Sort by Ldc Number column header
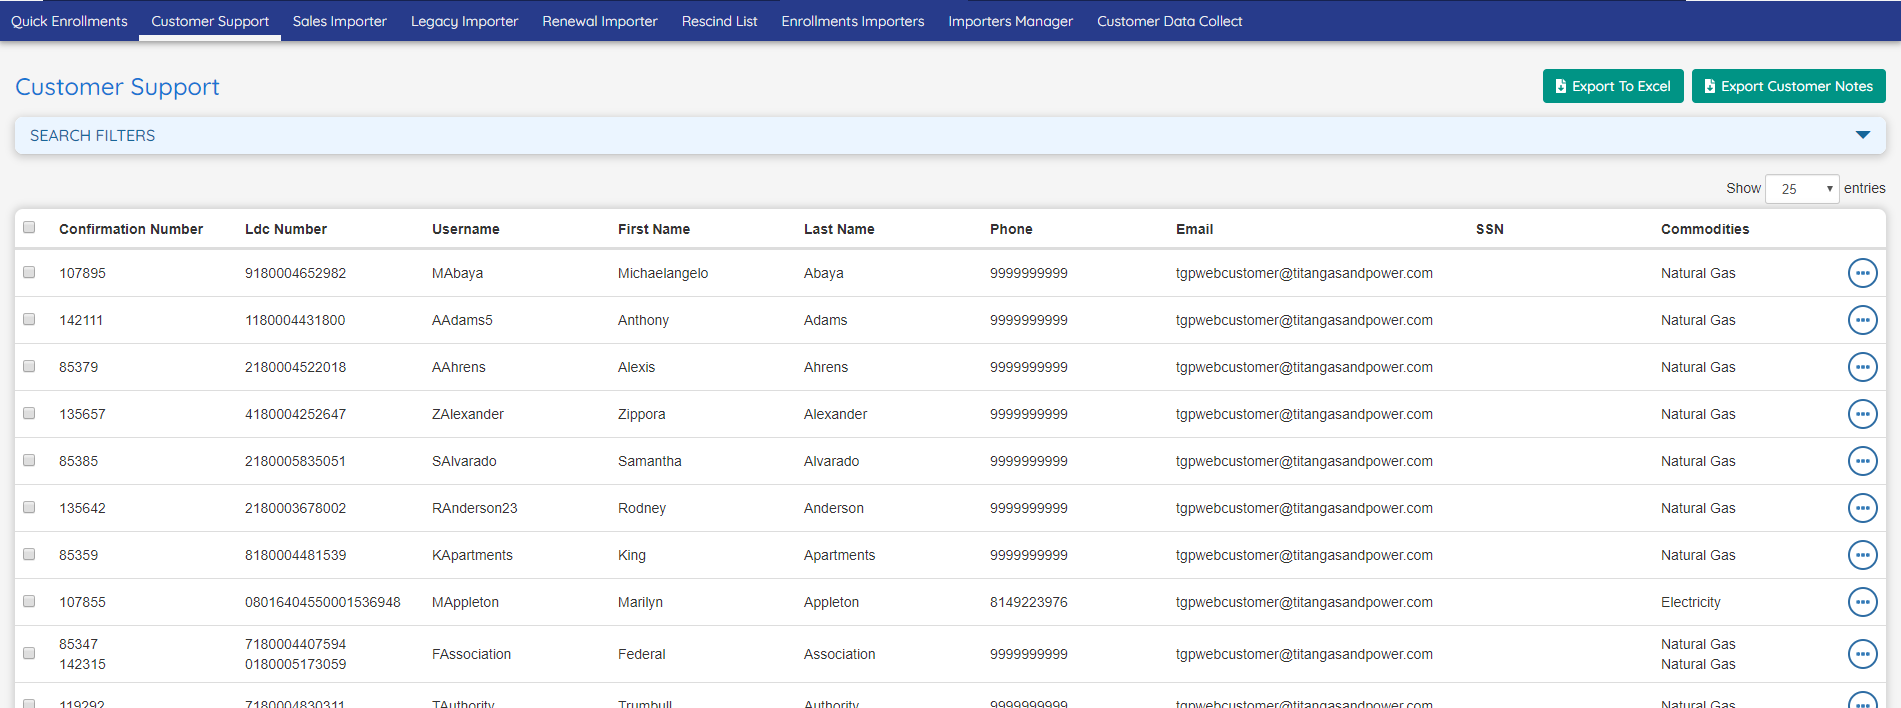The width and height of the screenshot is (1901, 708). click(286, 229)
